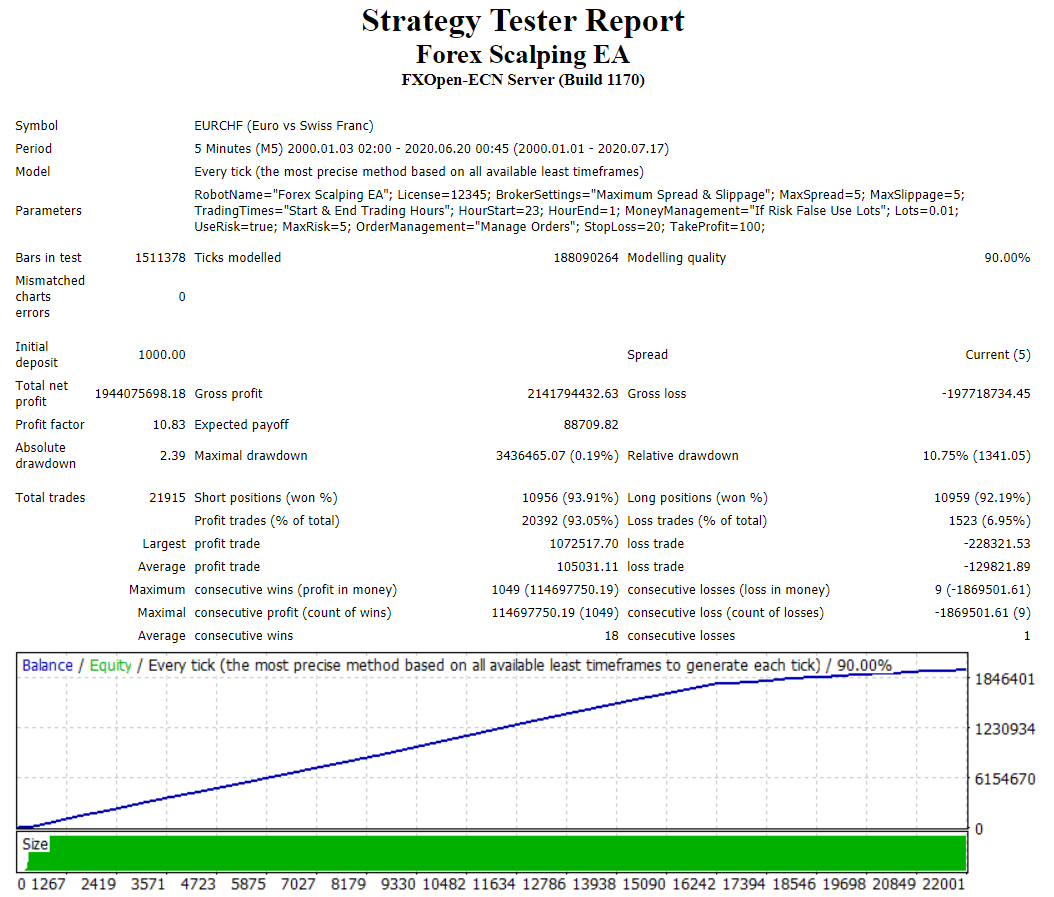Click the Size label in volume chart
Image resolution: width=1054 pixels, height=897 pixels.
[x=35, y=844]
